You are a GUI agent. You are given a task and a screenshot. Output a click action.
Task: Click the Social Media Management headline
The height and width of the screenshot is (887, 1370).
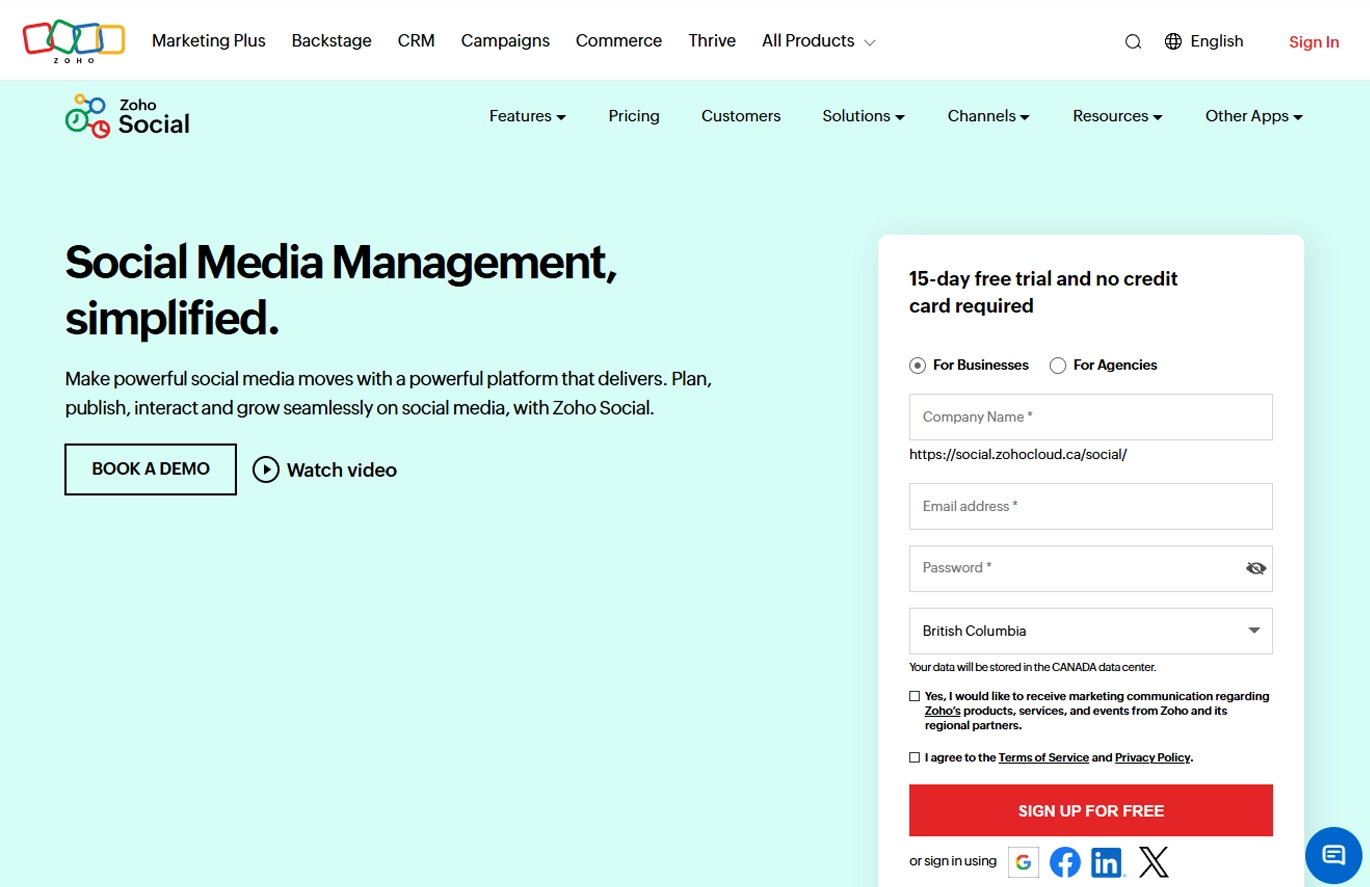pos(340,290)
